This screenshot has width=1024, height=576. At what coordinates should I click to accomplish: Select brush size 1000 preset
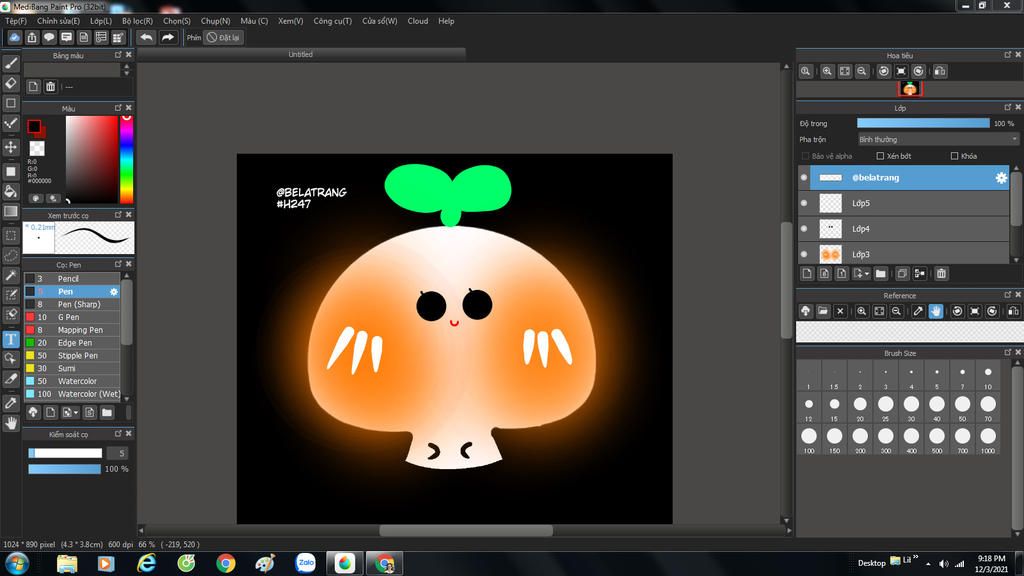coord(988,439)
